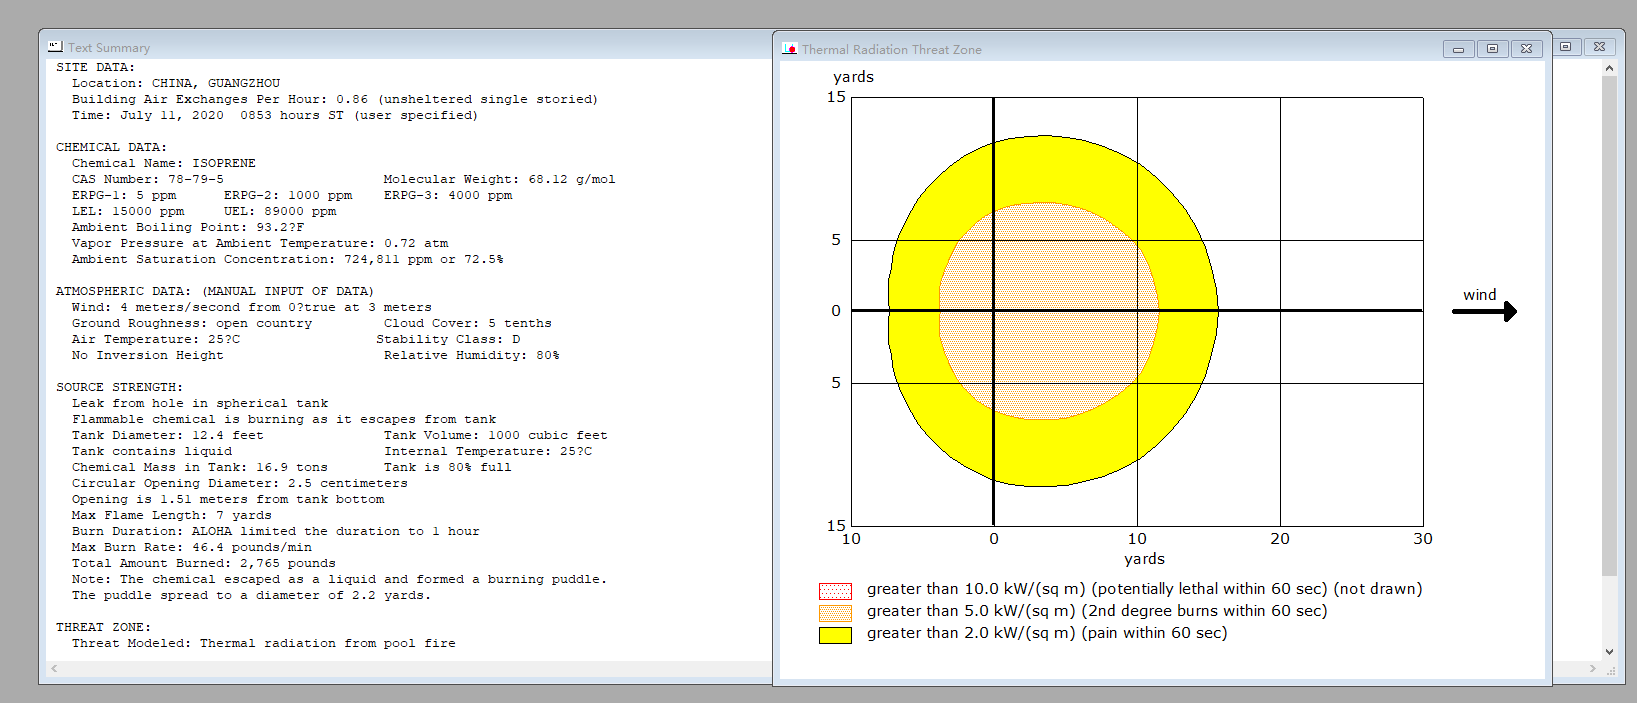Click the wind direction arrow
The height and width of the screenshot is (703, 1637).
(x=1484, y=311)
